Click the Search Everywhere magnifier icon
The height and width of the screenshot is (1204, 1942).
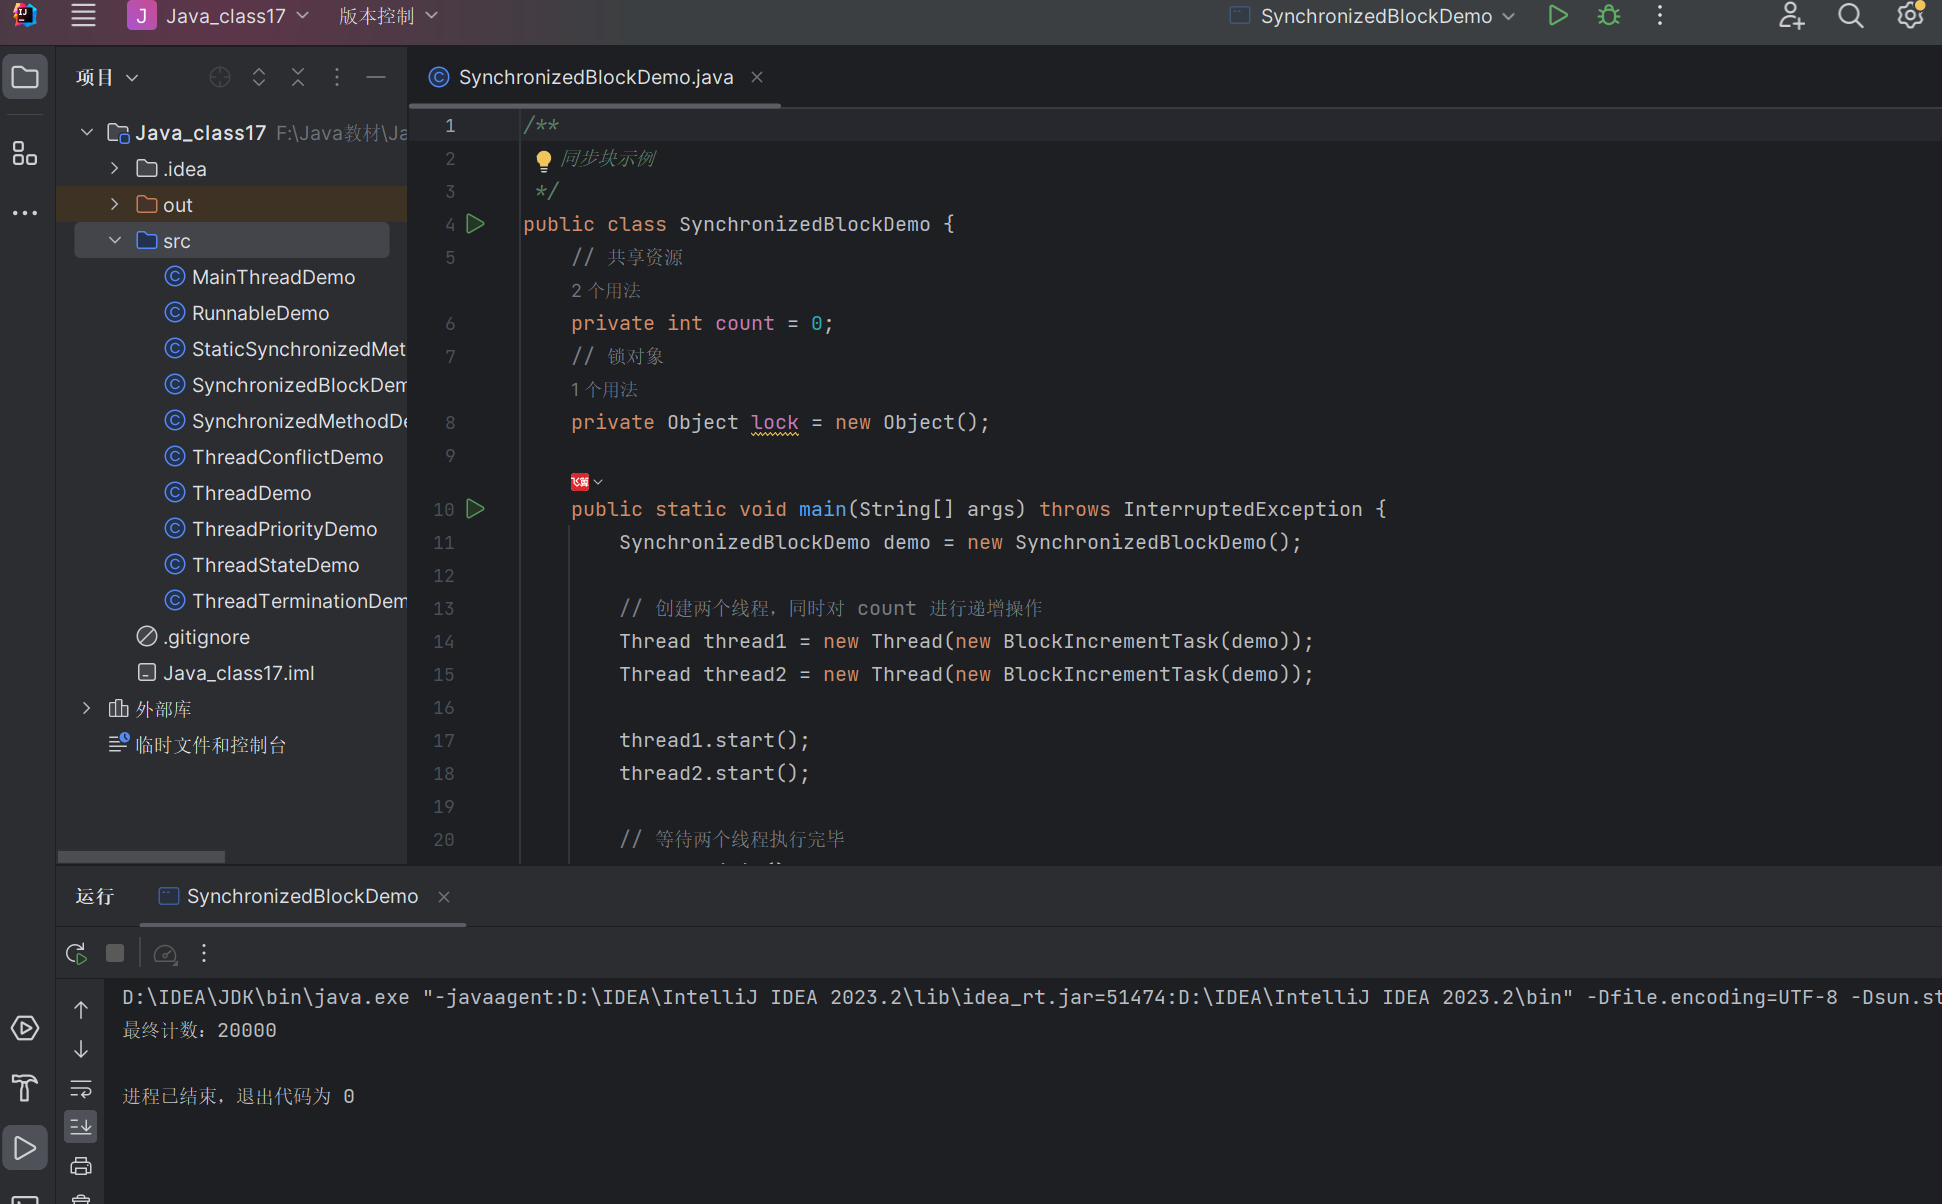tap(1850, 16)
